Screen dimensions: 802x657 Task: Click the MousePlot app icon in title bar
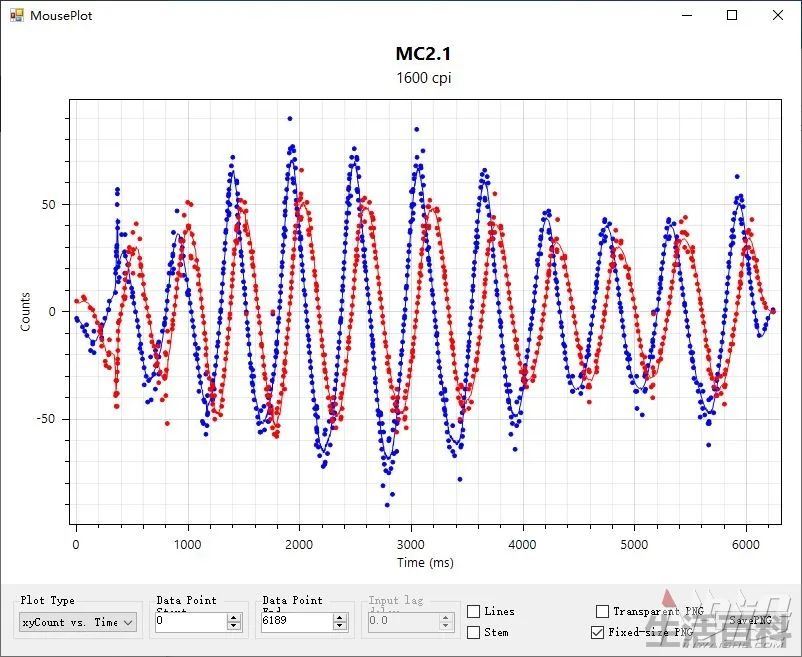(16, 15)
